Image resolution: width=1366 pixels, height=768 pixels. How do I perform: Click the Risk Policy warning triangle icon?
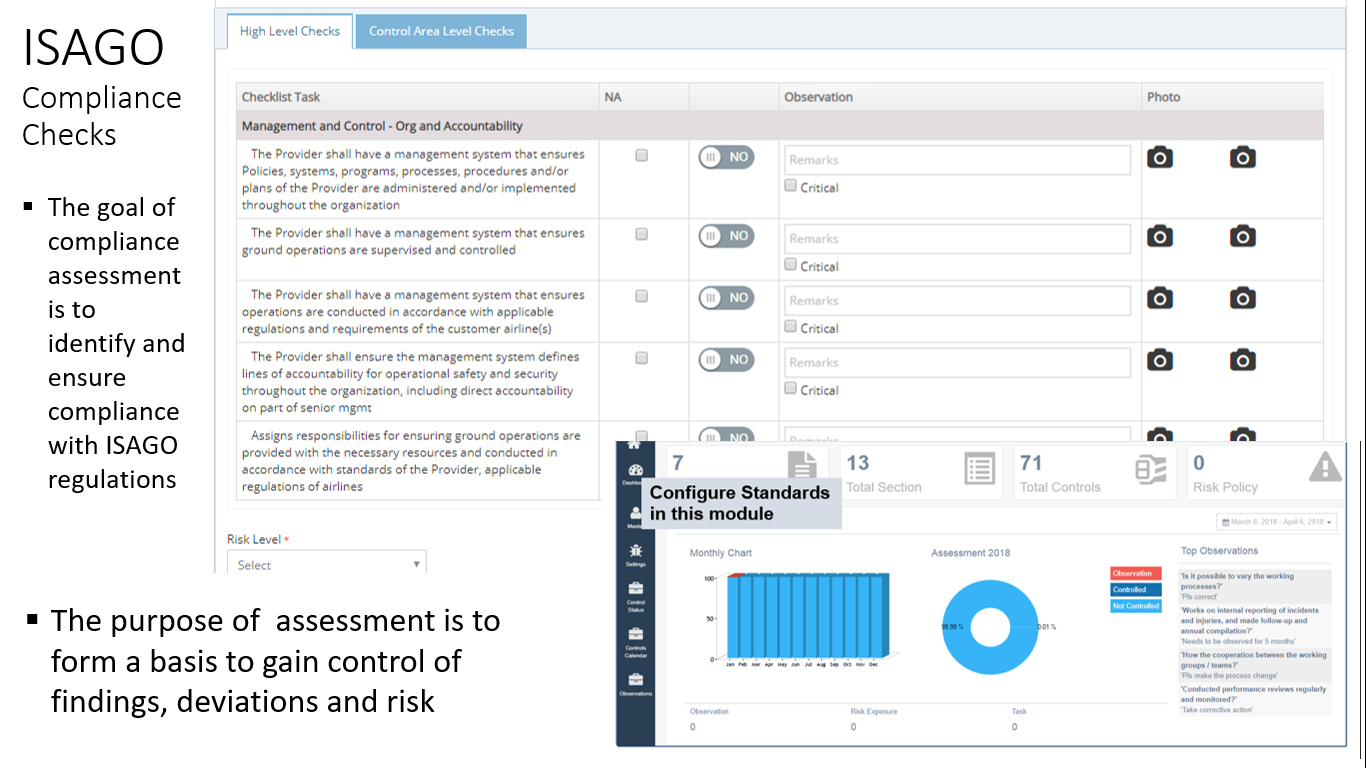tap(1325, 467)
